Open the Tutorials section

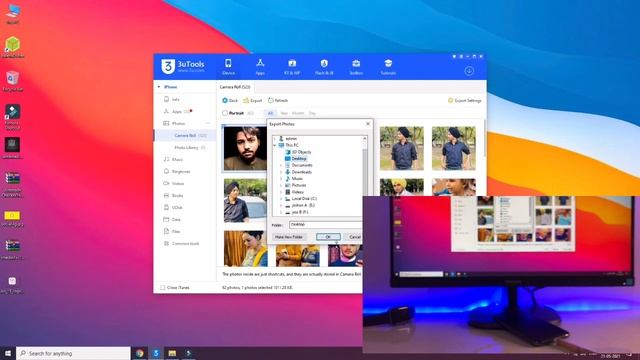pyautogui.click(x=388, y=67)
